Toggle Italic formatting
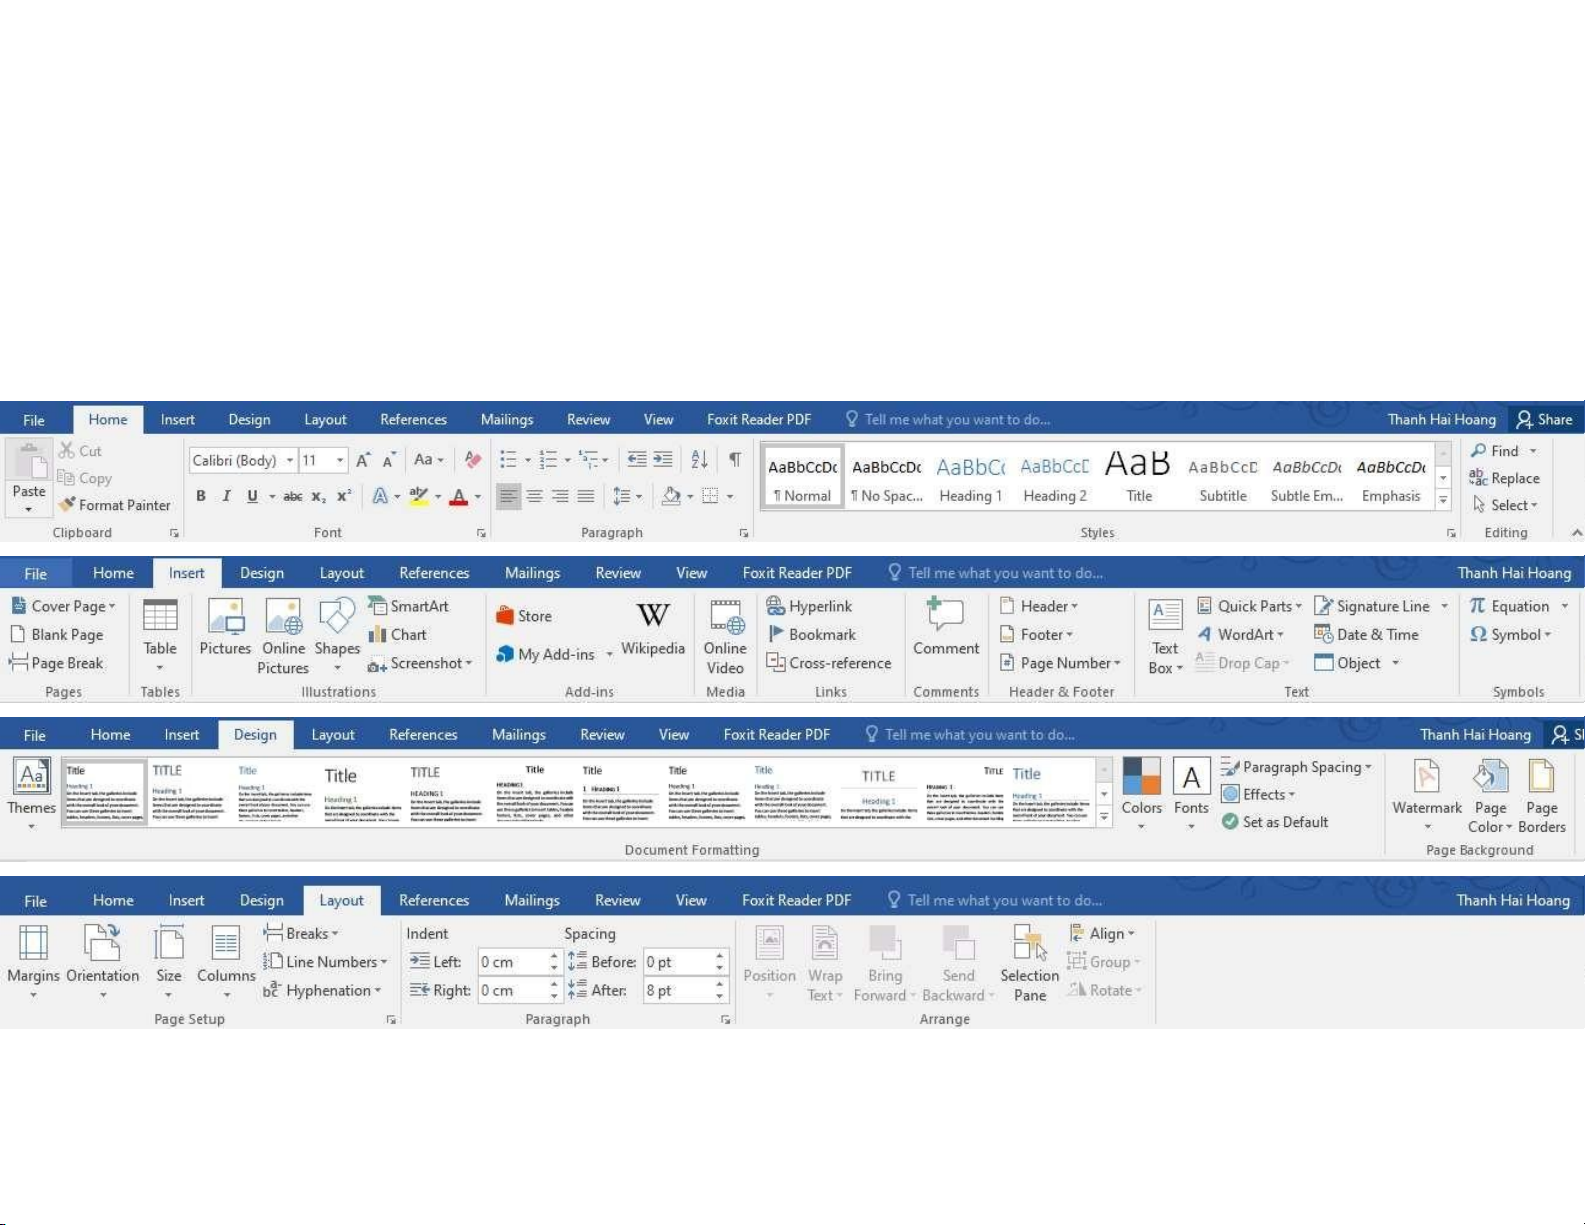 point(226,496)
